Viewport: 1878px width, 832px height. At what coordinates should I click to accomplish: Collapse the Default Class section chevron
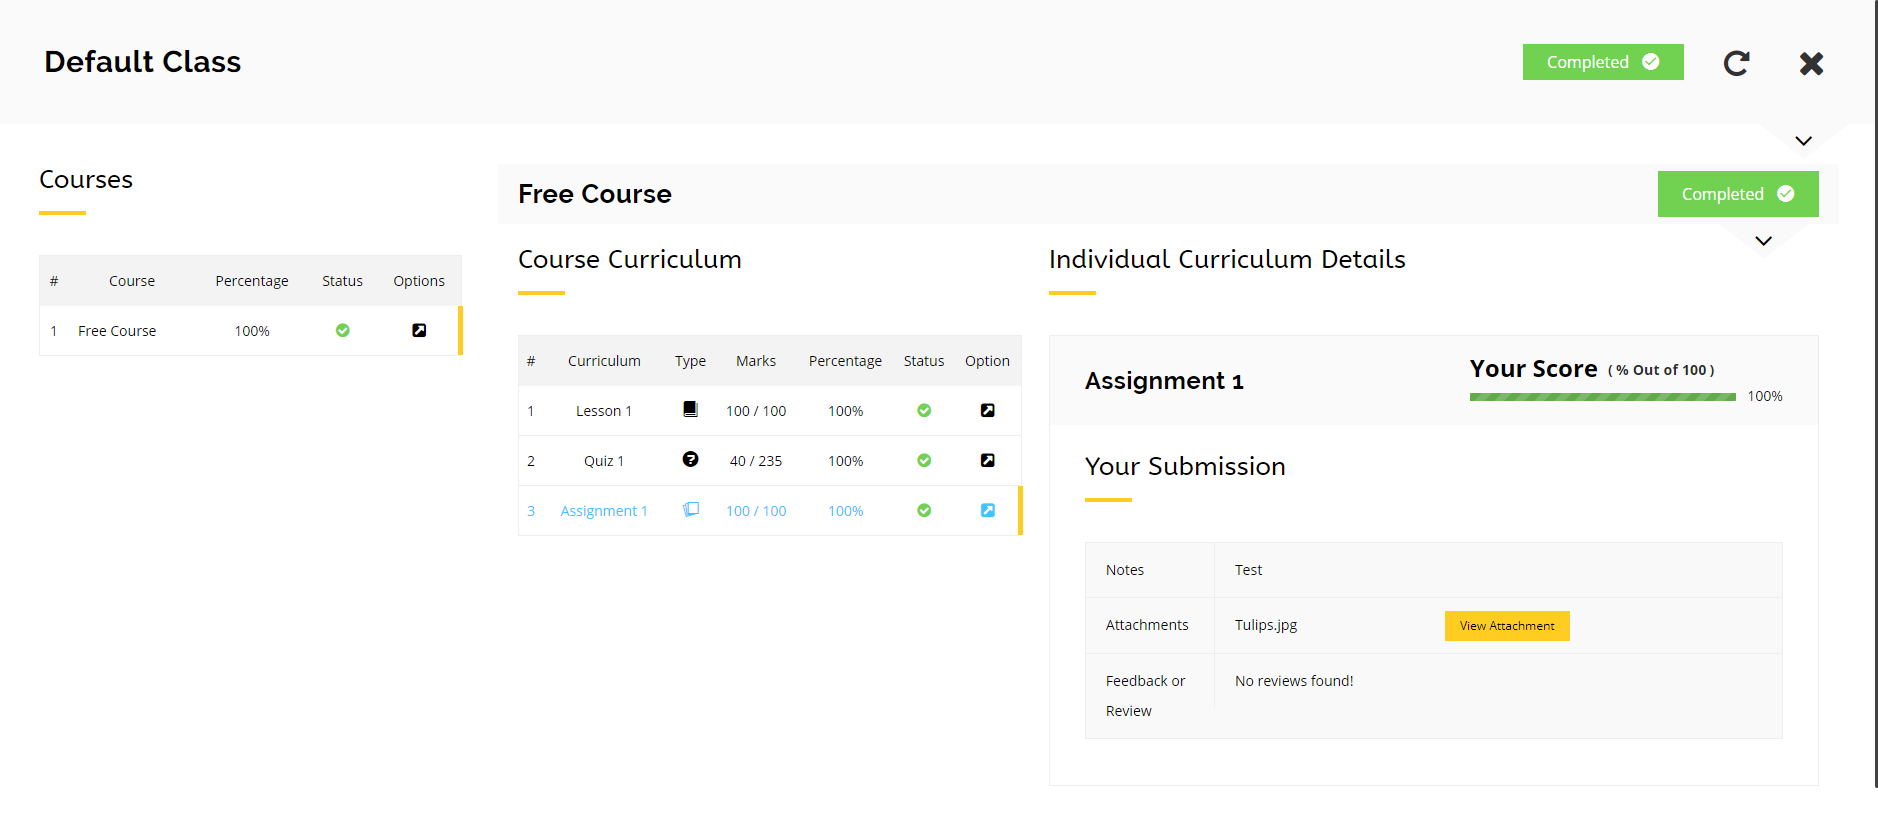[x=1803, y=141]
